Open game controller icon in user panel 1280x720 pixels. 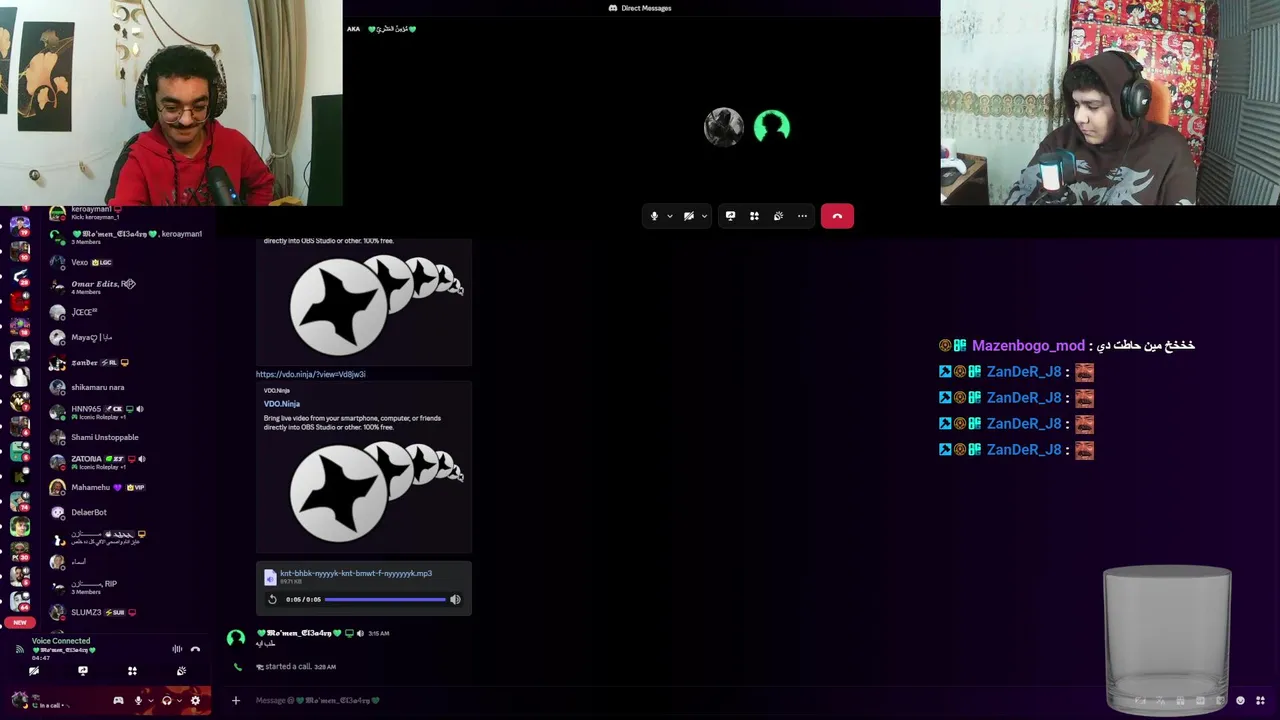click(x=118, y=700)
